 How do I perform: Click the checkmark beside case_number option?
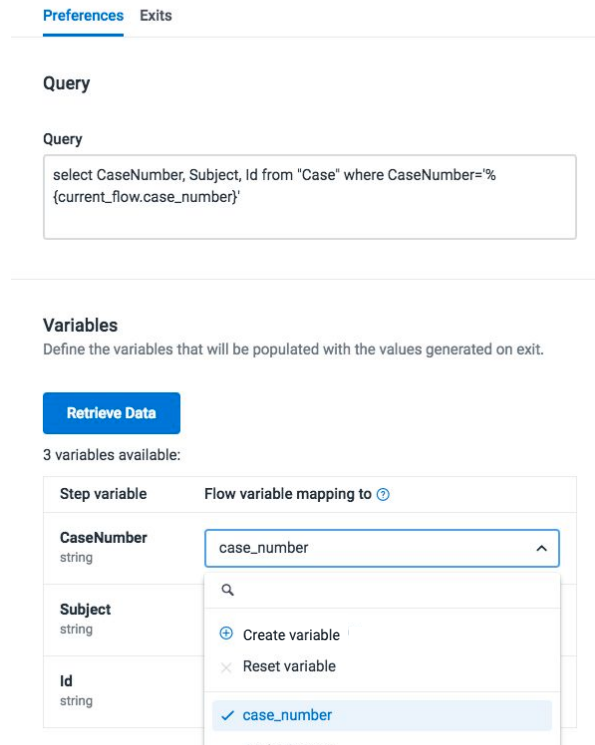228,715
